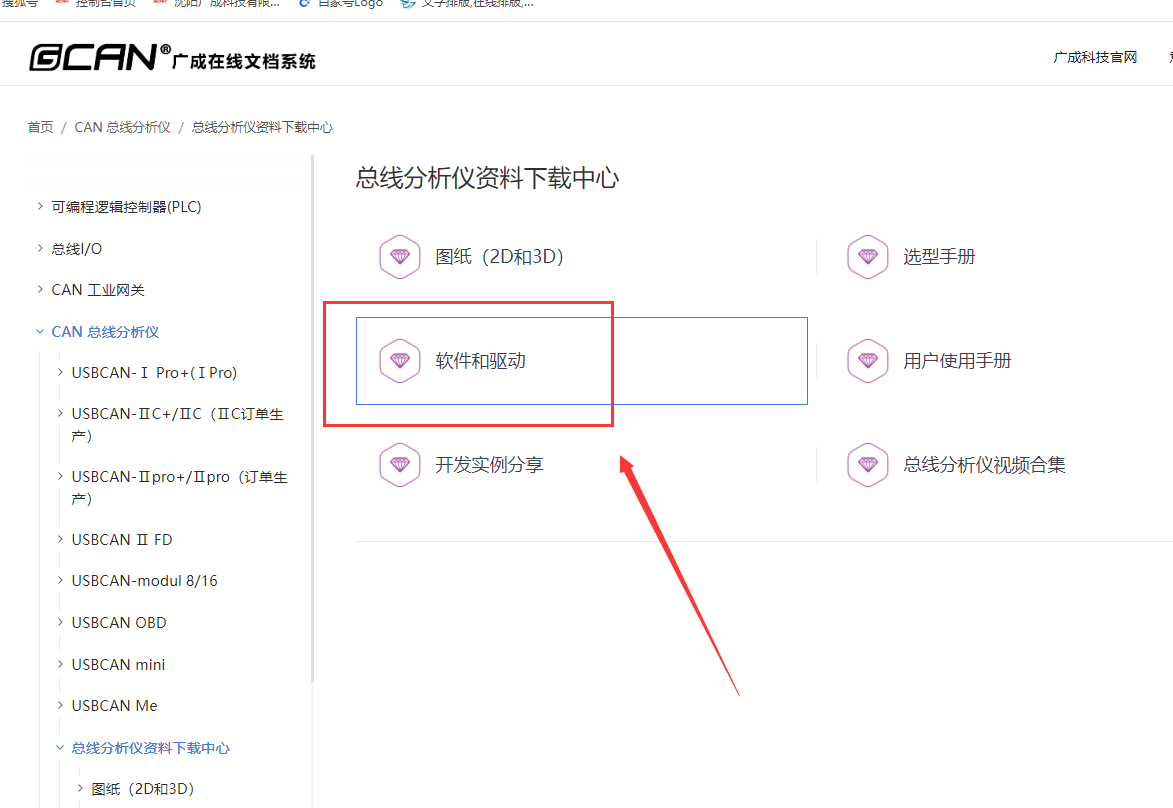Click the diamond icon beside 选型手册

tap(867, 257)
